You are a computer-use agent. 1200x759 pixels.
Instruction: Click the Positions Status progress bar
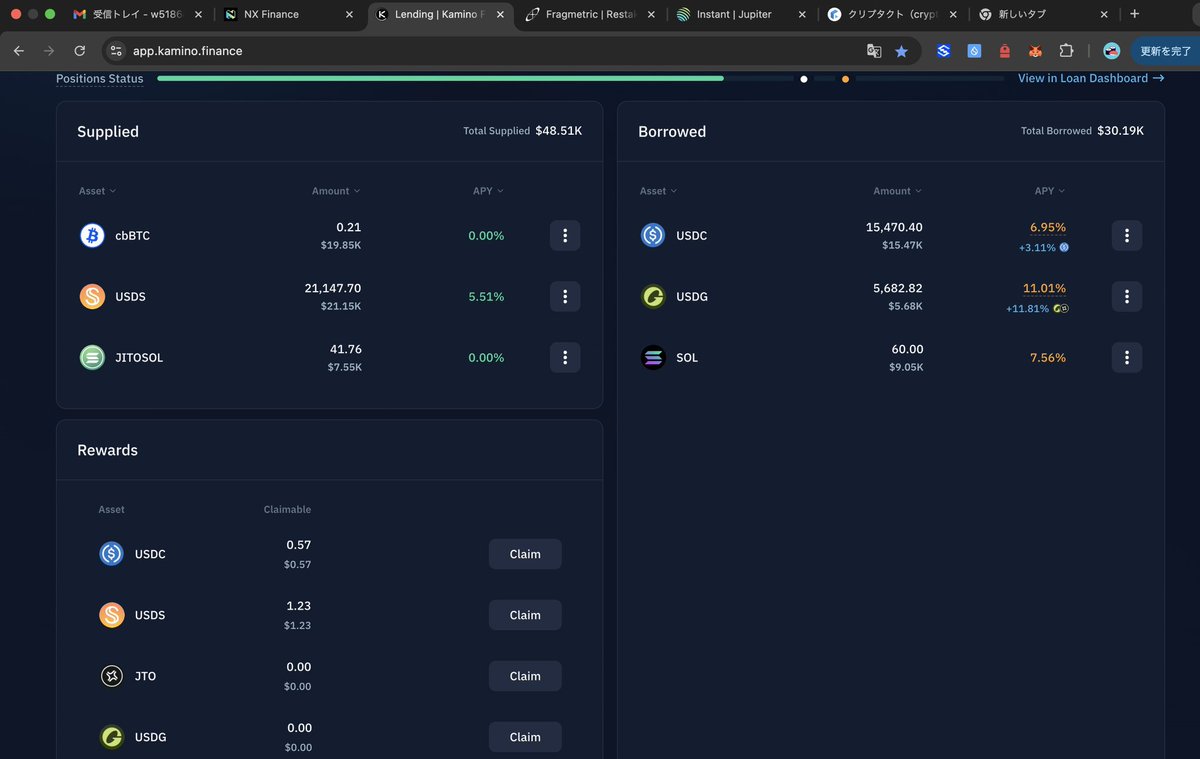pyautogui.click(x=581, y=78)
